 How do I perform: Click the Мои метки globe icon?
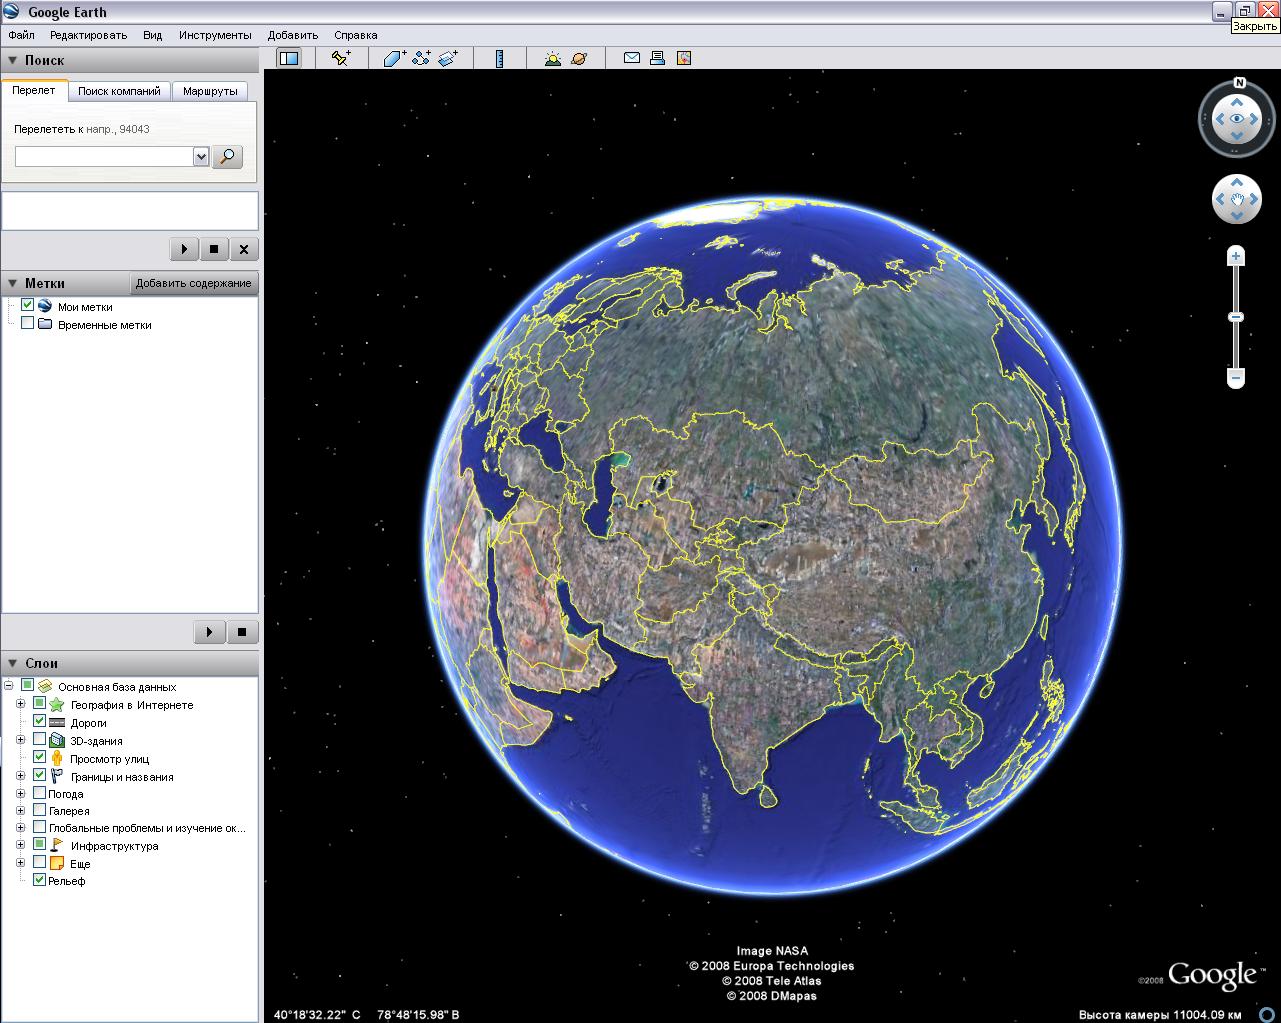[x=45, y=306]
